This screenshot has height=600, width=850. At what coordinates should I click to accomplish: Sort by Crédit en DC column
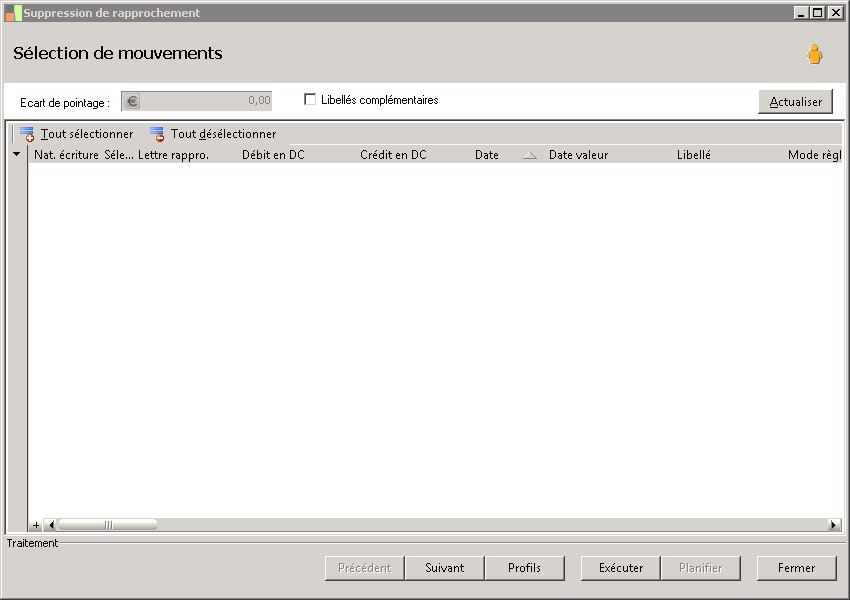coord(393,155)
